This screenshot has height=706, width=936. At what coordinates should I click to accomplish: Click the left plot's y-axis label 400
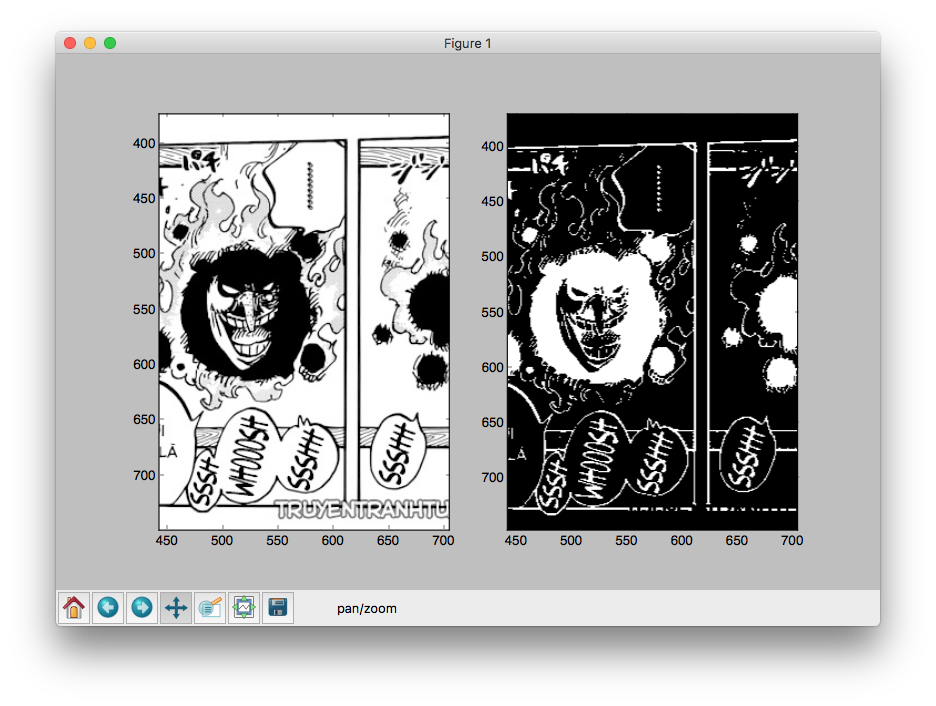[x=144, y=143]
